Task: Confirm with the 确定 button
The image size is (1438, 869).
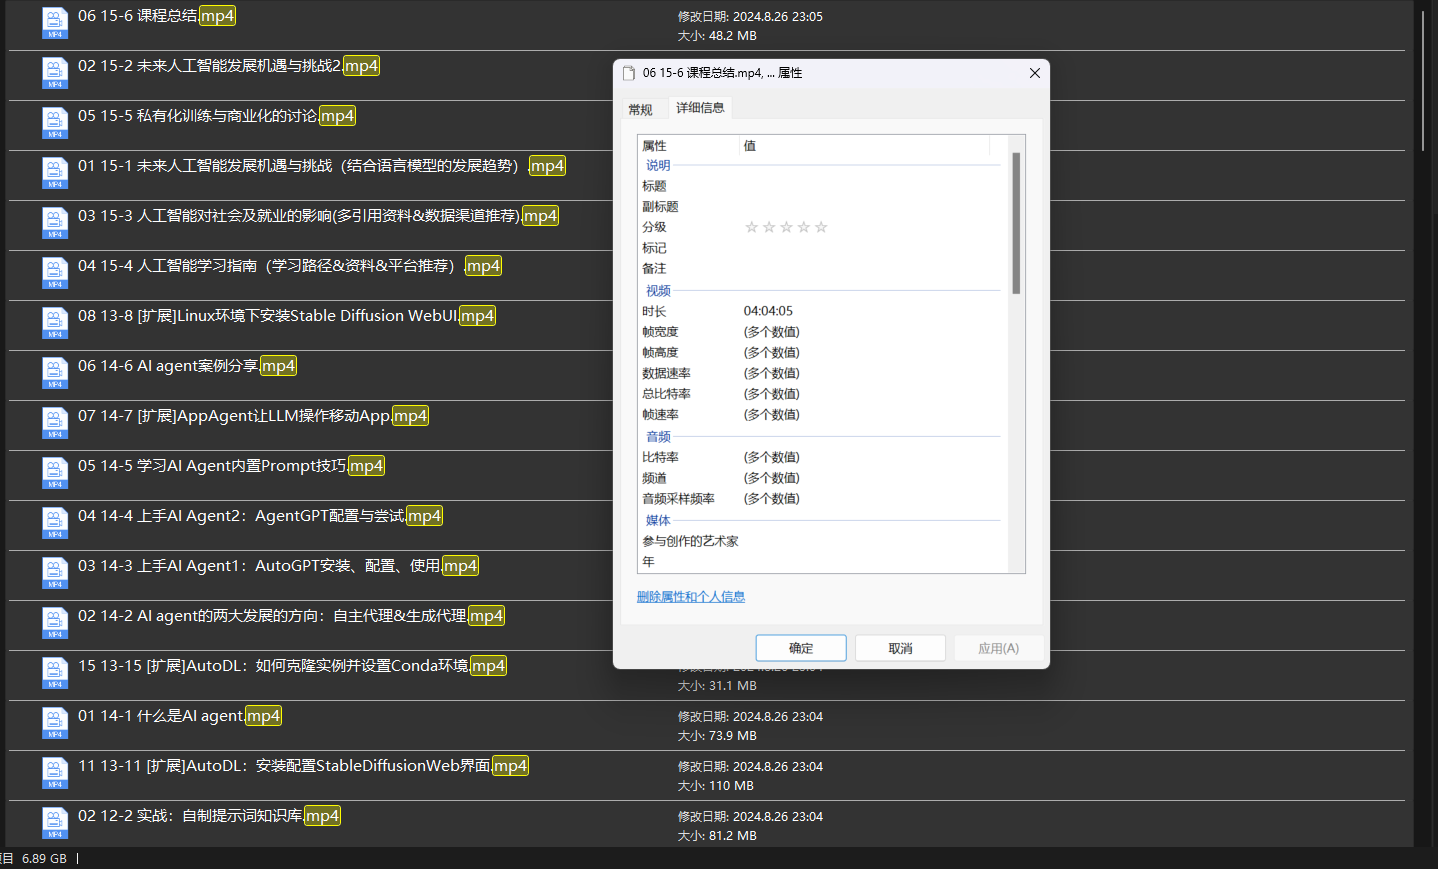Action: pyautogui.click(x=801, y=648)
